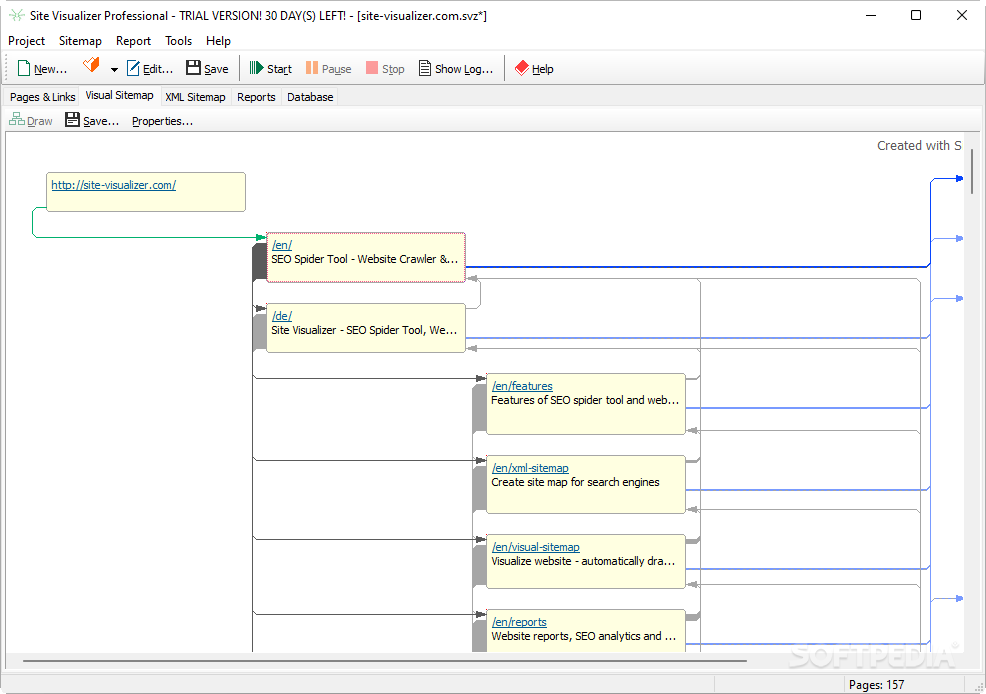
Task: Click the /en/ node link
Action: (x=282, y=245)
